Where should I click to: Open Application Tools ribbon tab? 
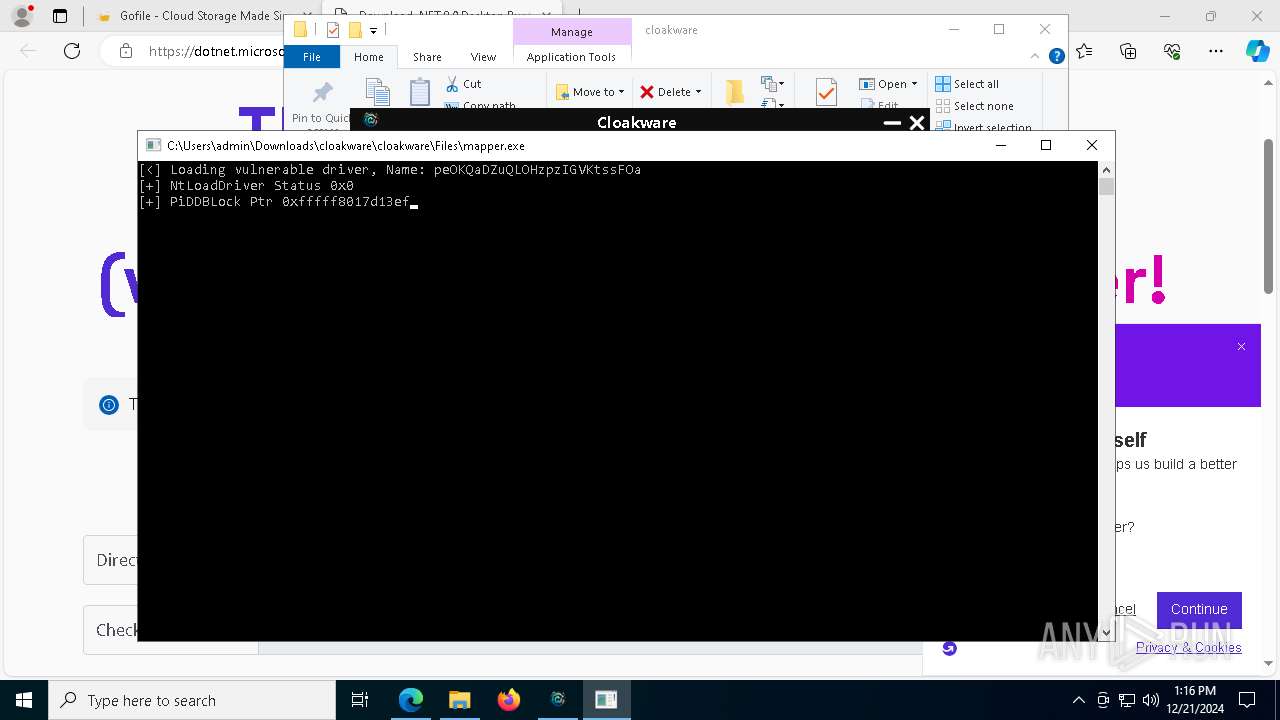click(x=571, y=57)
